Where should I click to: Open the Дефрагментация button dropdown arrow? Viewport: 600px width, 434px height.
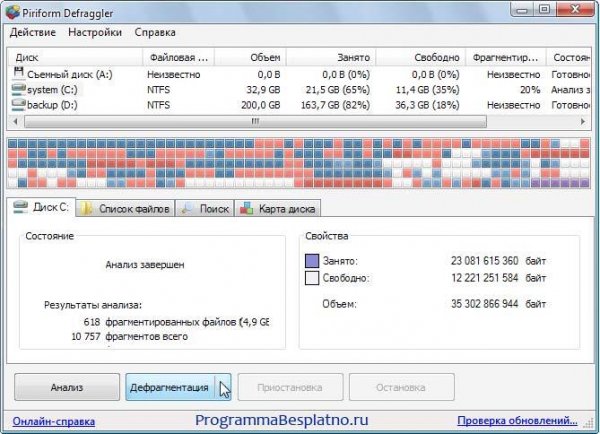pos(223,387)
